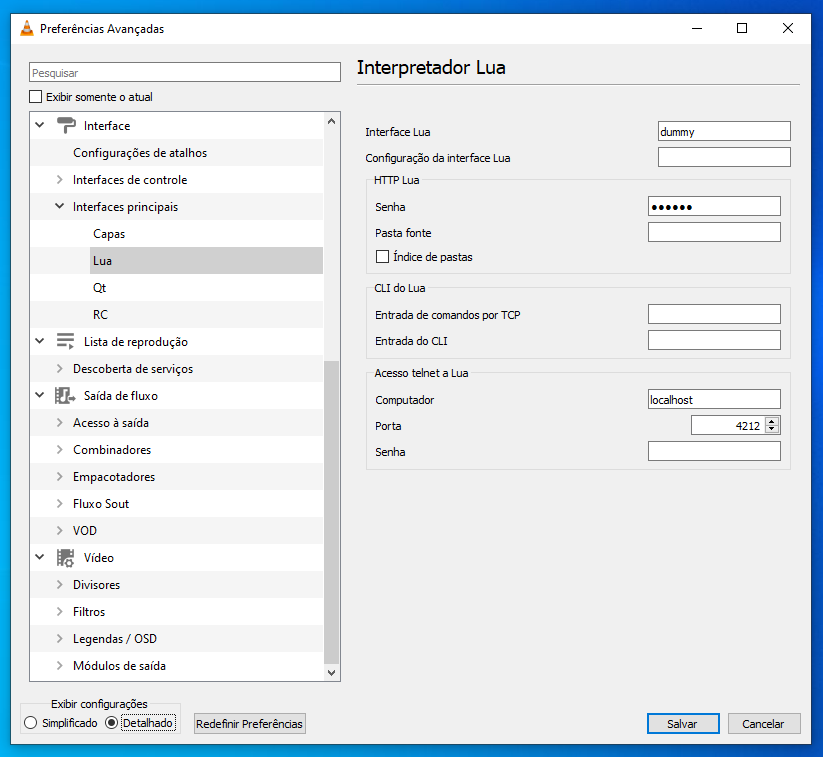The width and height of the screenshot is (823, 757).
Task: Decrease the Porta value with down arrow
Action: pos(772,429)
